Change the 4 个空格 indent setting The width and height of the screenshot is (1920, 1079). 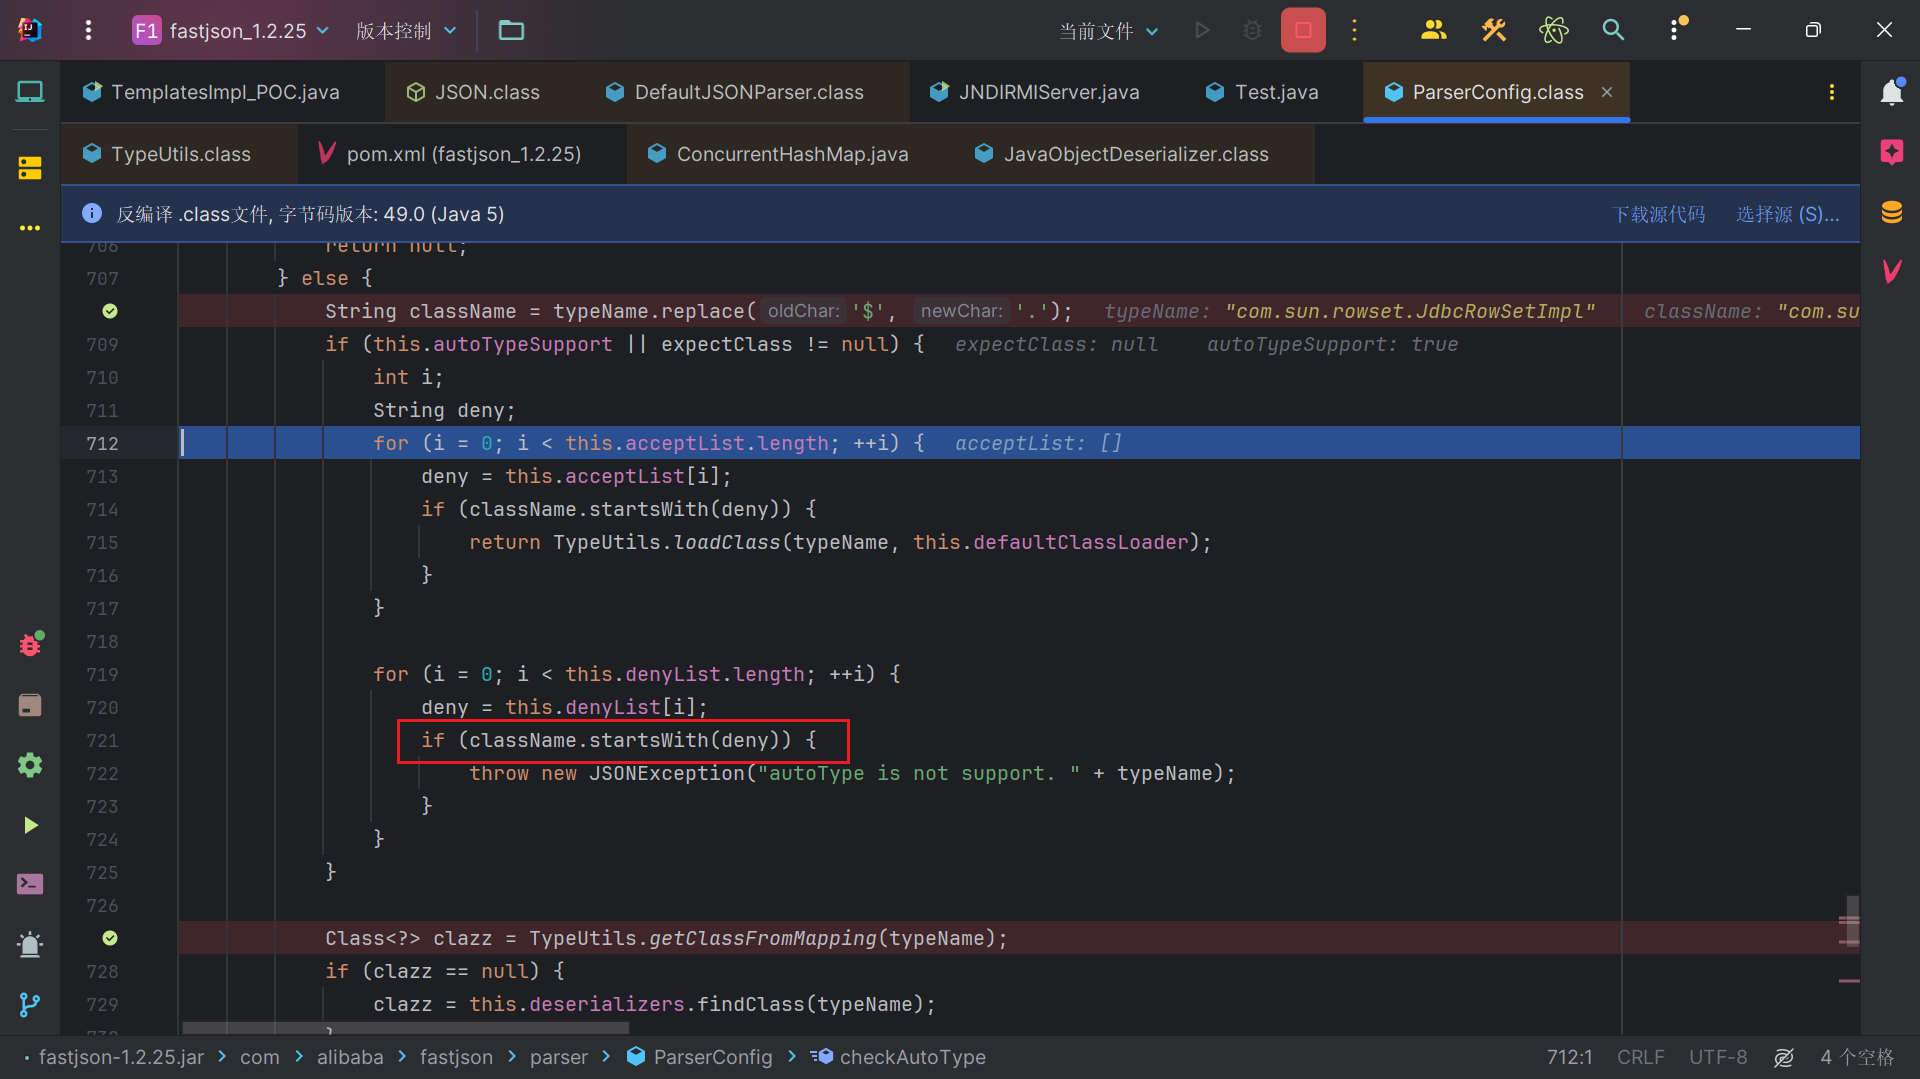1857,1057
